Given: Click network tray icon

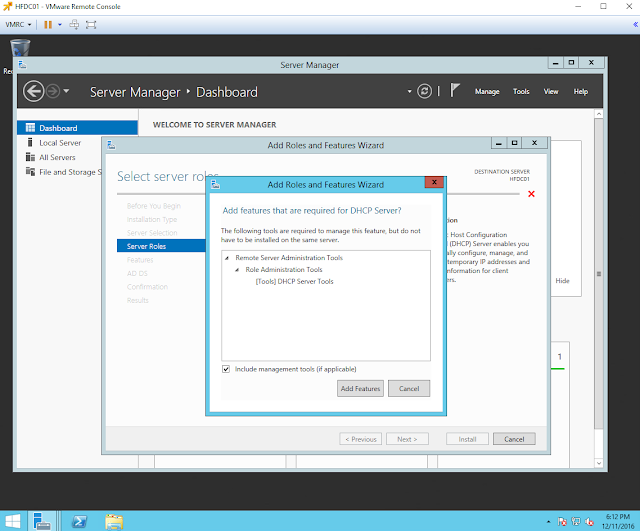Looking at the screenshot, I should click(576, 522).
